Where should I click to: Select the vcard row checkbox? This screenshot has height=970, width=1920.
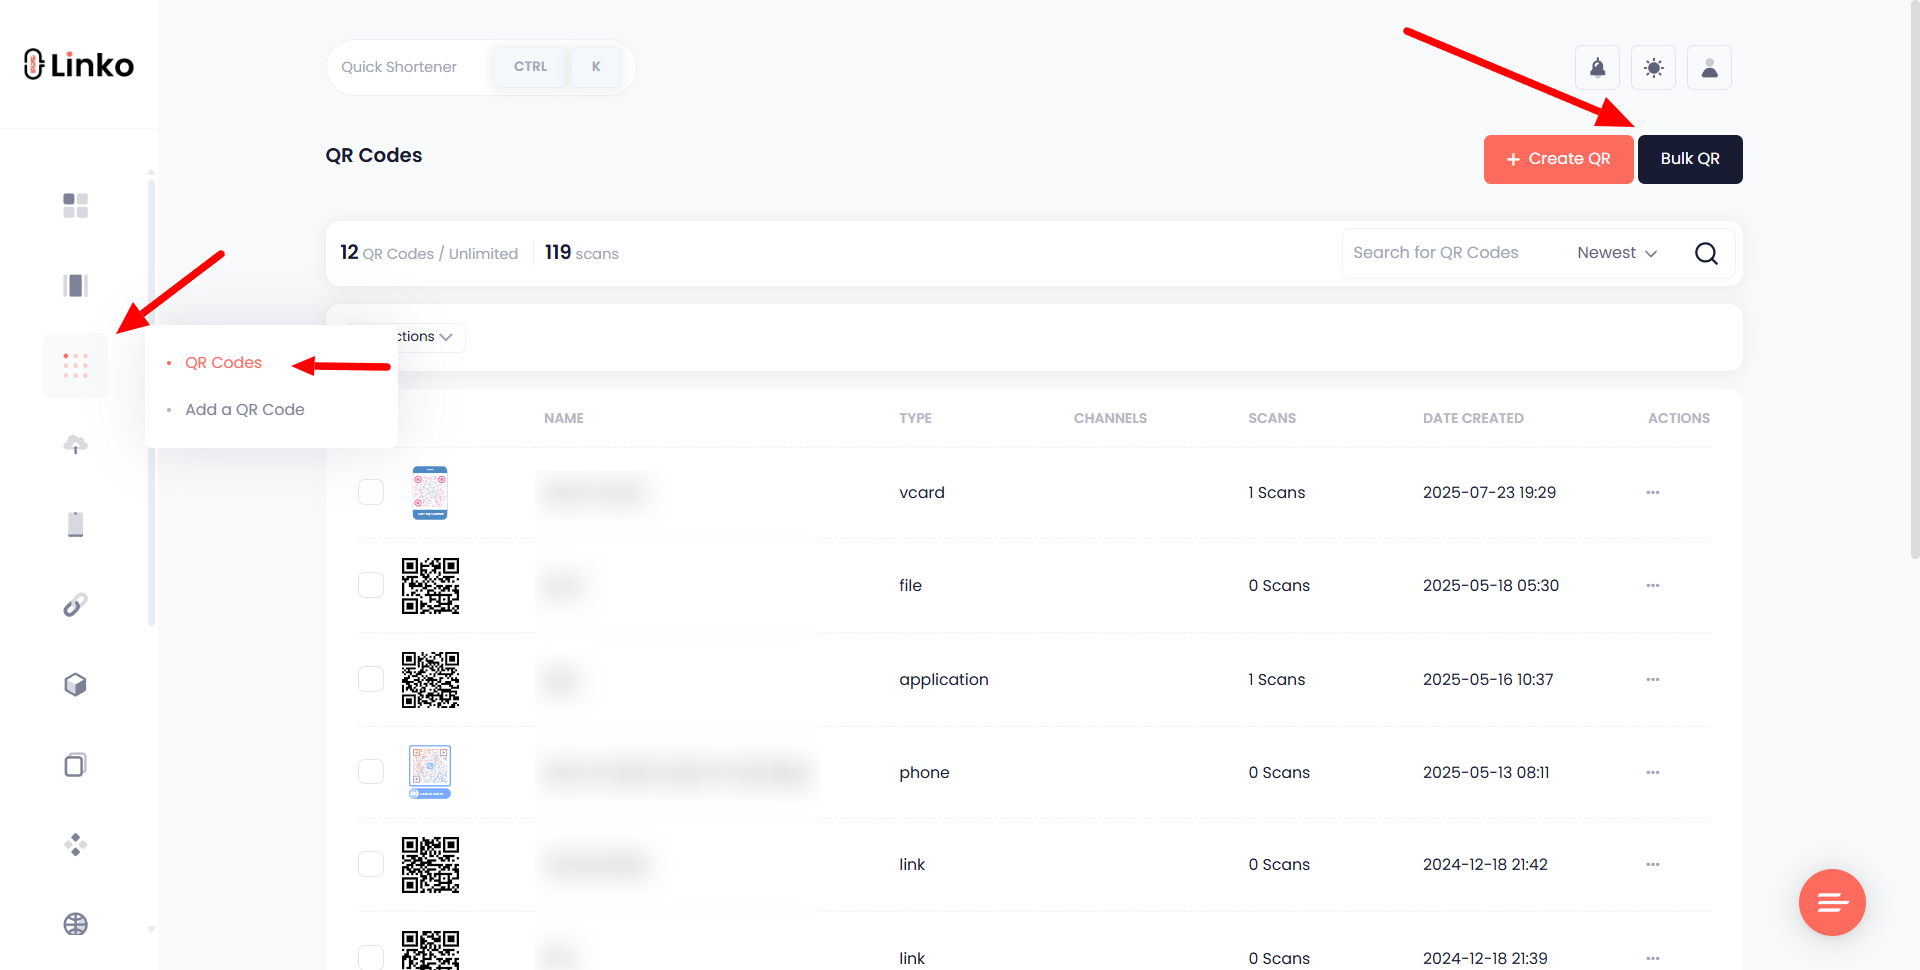(371, 492)
